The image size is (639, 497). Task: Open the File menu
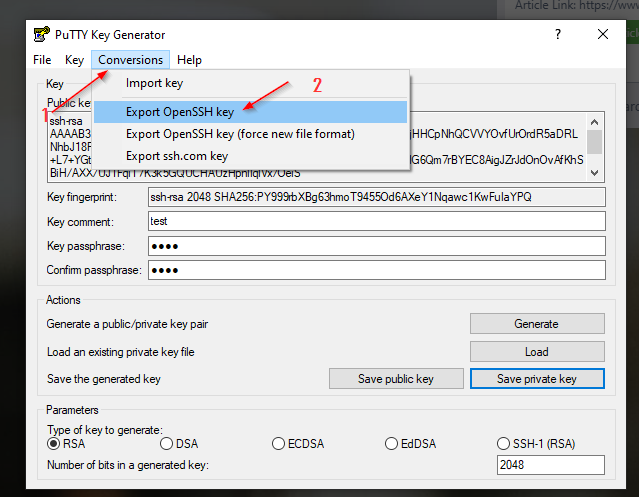click(42, 60)
